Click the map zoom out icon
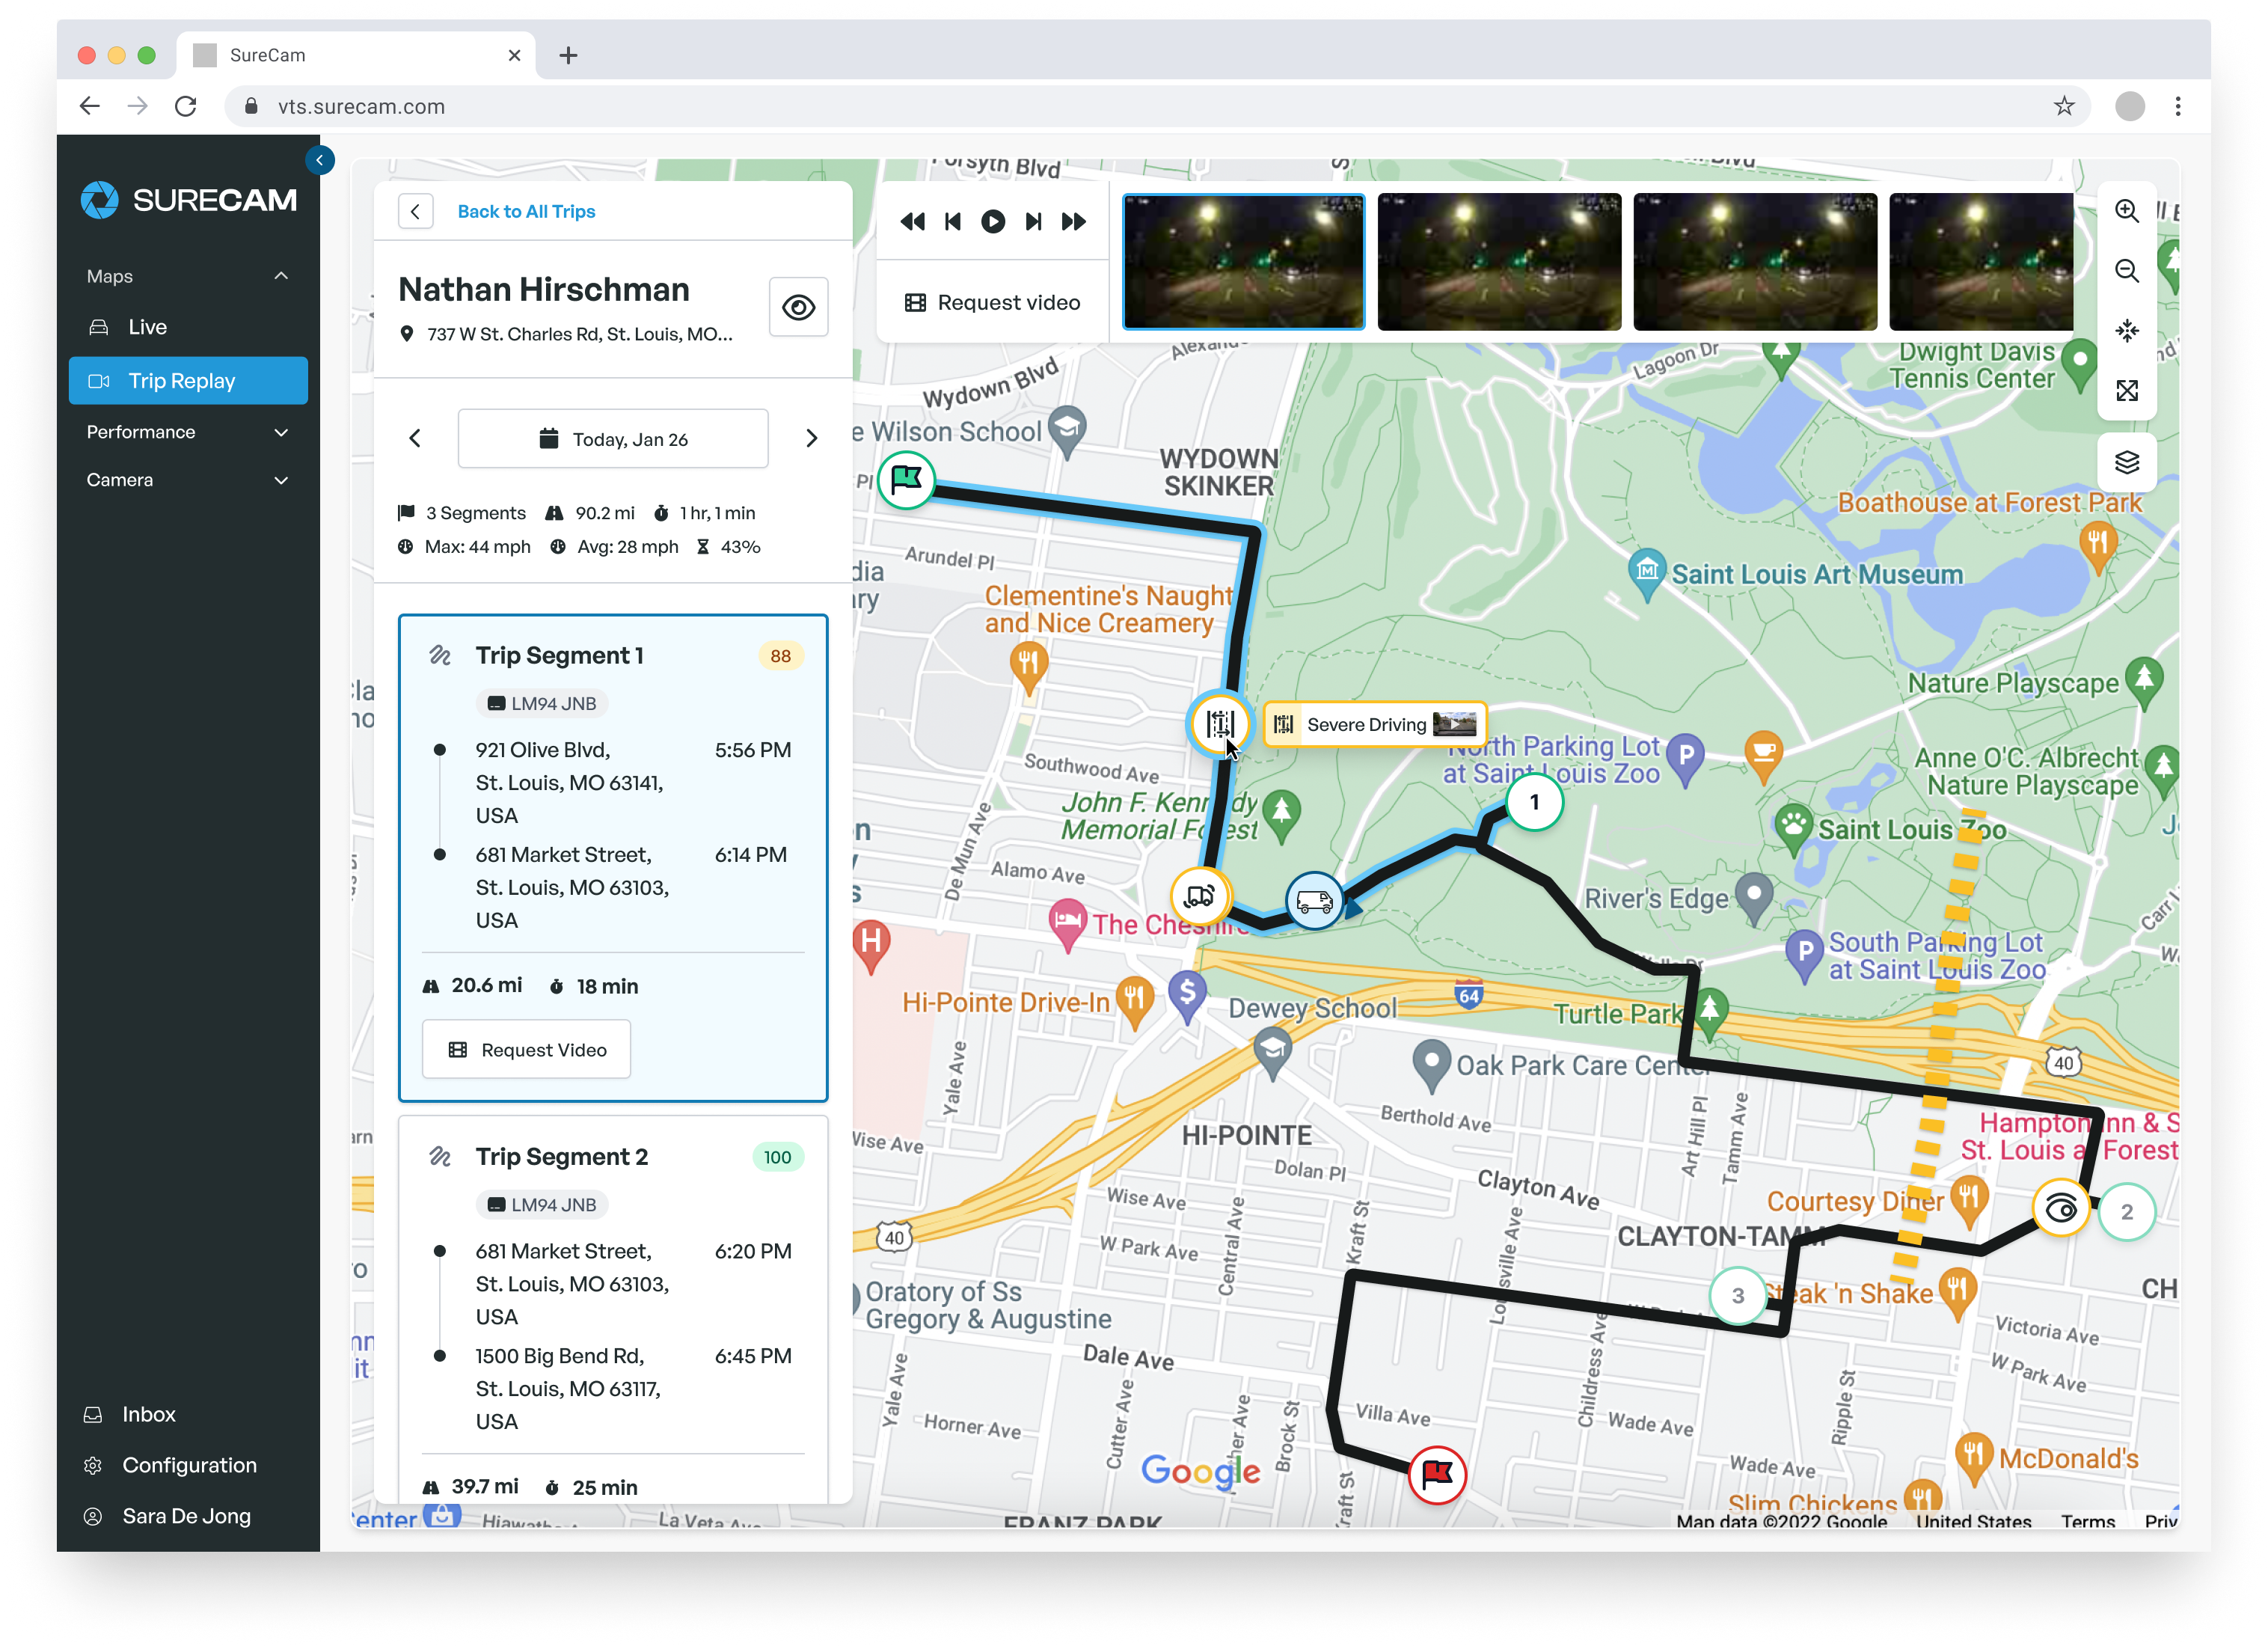 click(x=2126, y=271)
